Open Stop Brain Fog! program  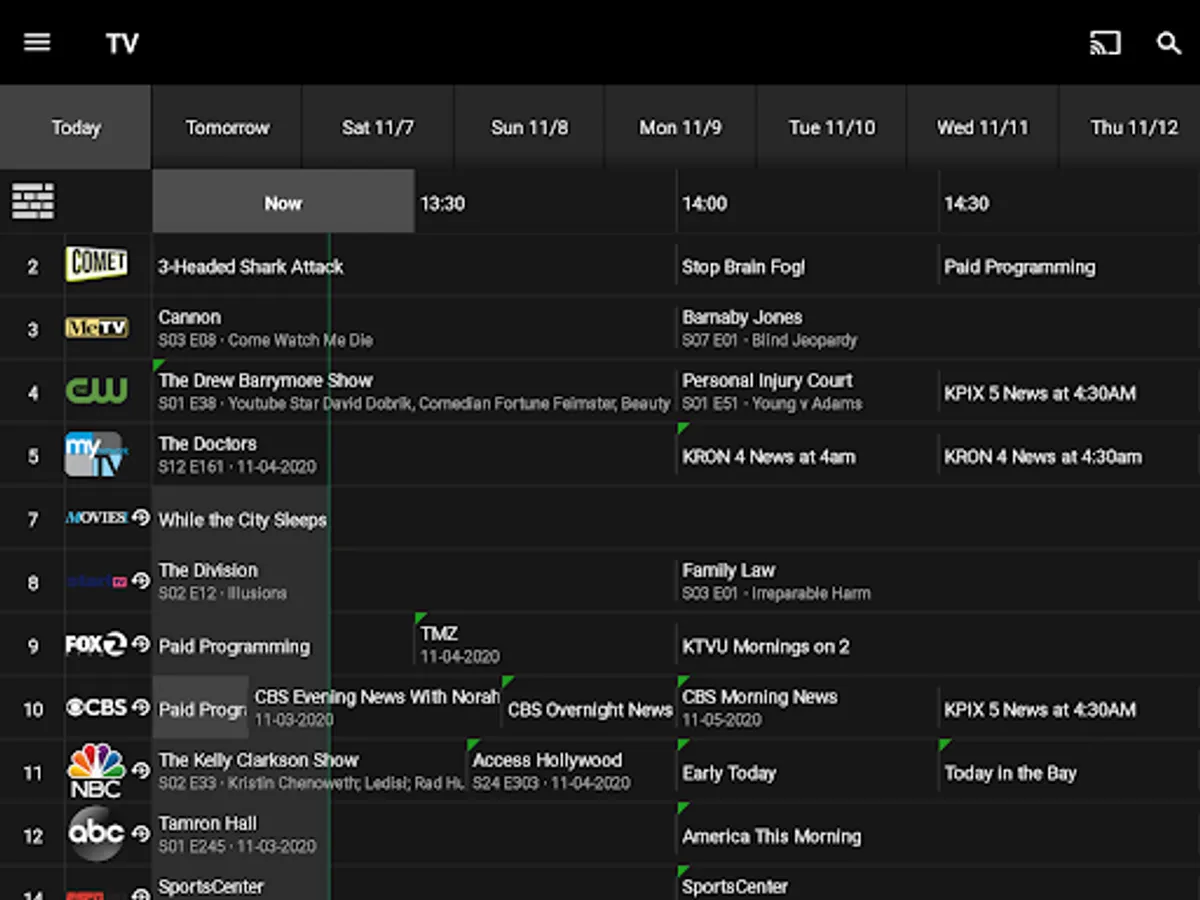(x=807, y=266)
